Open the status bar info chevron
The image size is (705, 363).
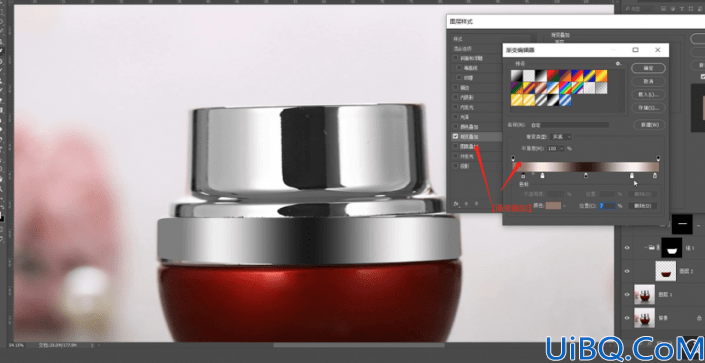[x=92, y=345]
